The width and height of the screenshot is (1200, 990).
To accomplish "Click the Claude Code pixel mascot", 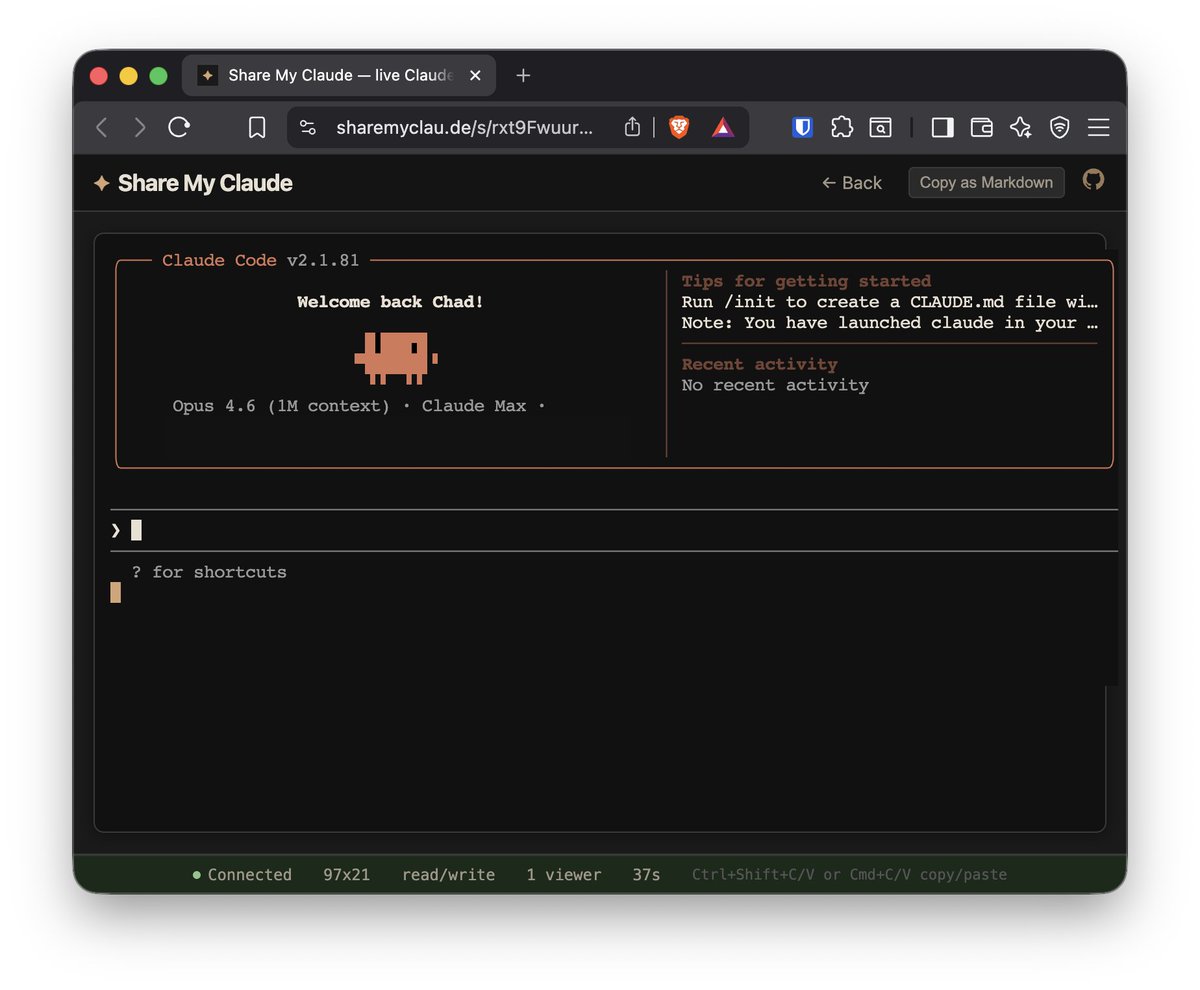I will (x=396, y=358).
